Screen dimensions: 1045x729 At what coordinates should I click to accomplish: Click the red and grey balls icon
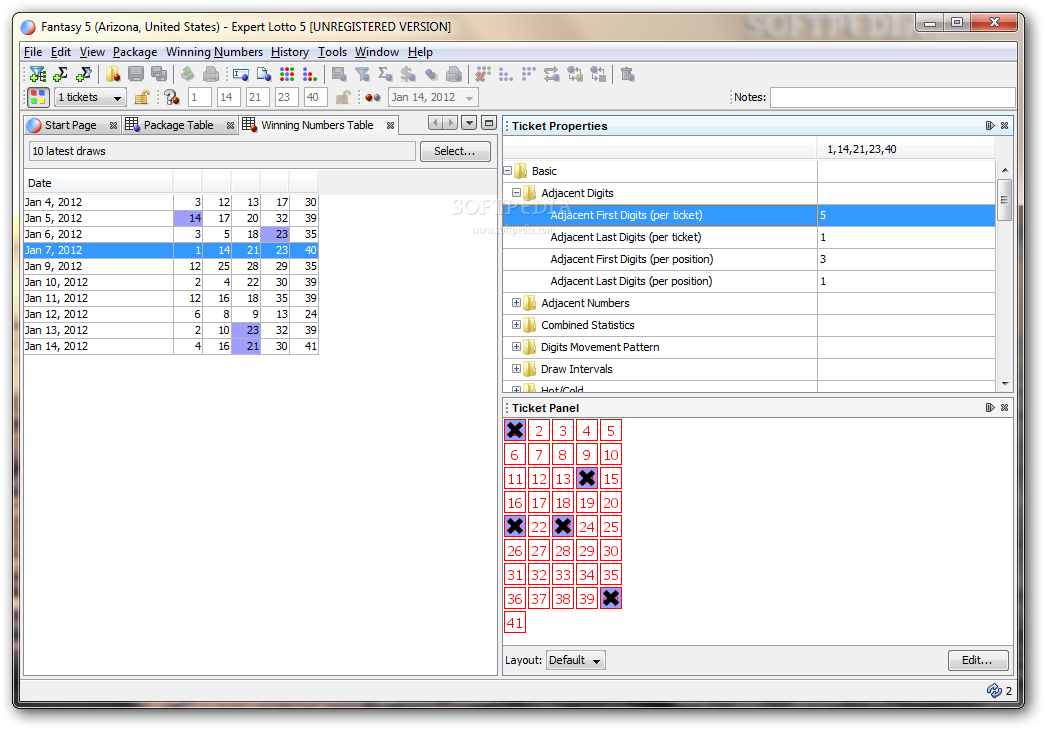coord(373,97)
